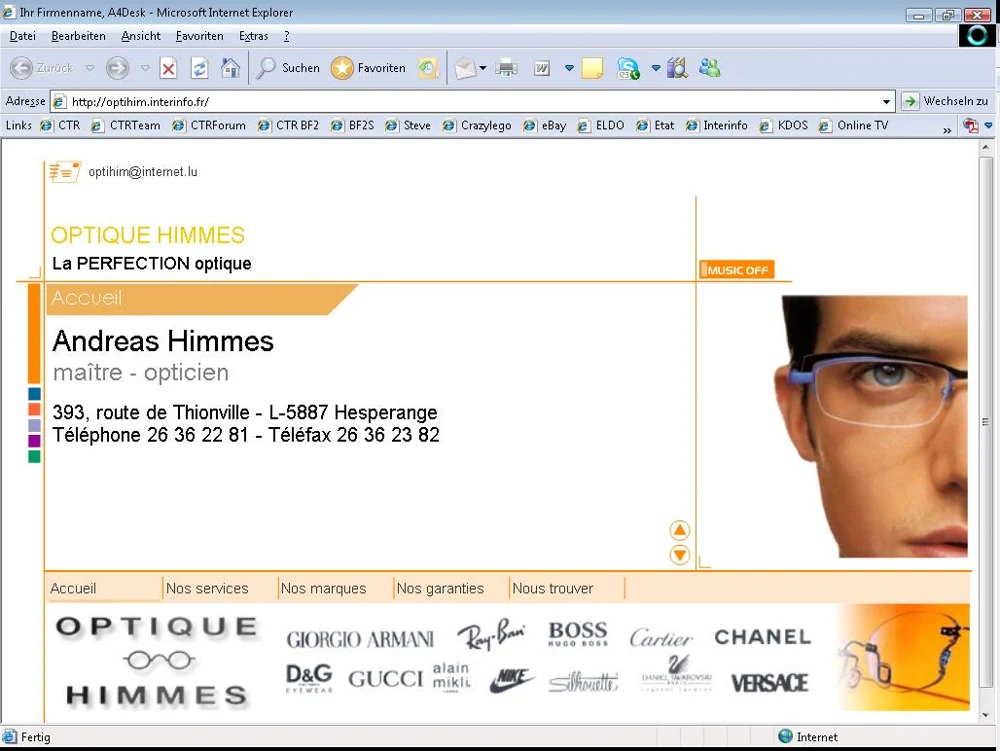The image size is (1000, 751).
Task: Open the Online TV link bookmark
Action: [853, 126]
